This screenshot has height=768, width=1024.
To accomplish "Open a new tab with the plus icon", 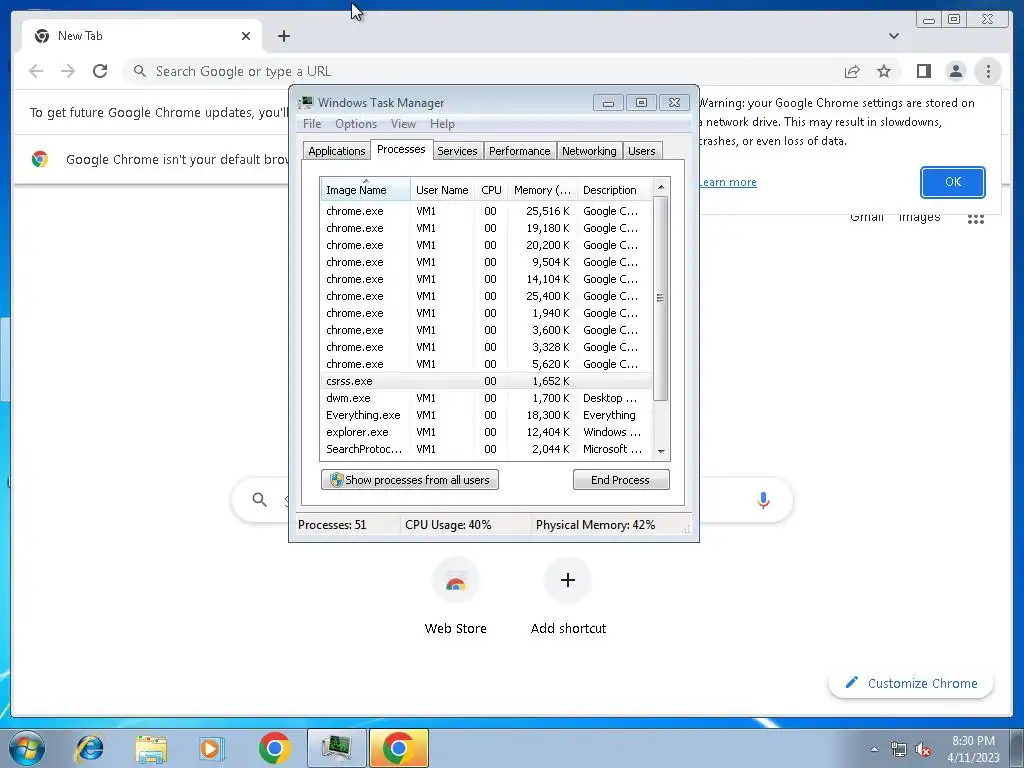I will tap(283, 36).
